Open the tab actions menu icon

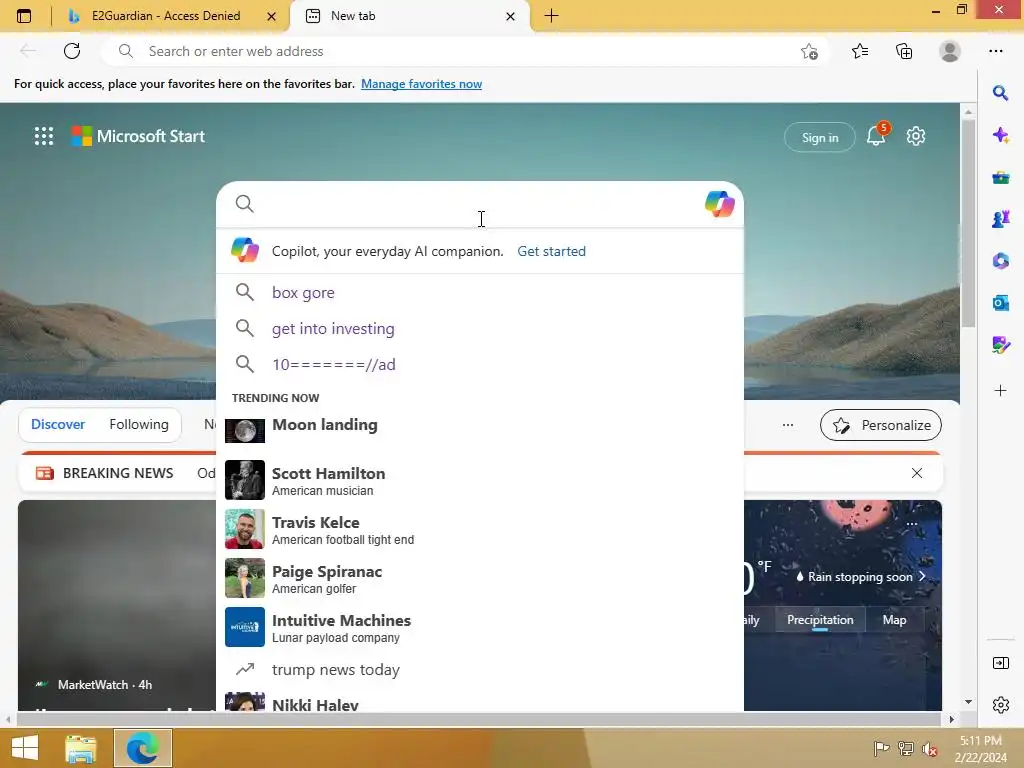tap(24, 16)
